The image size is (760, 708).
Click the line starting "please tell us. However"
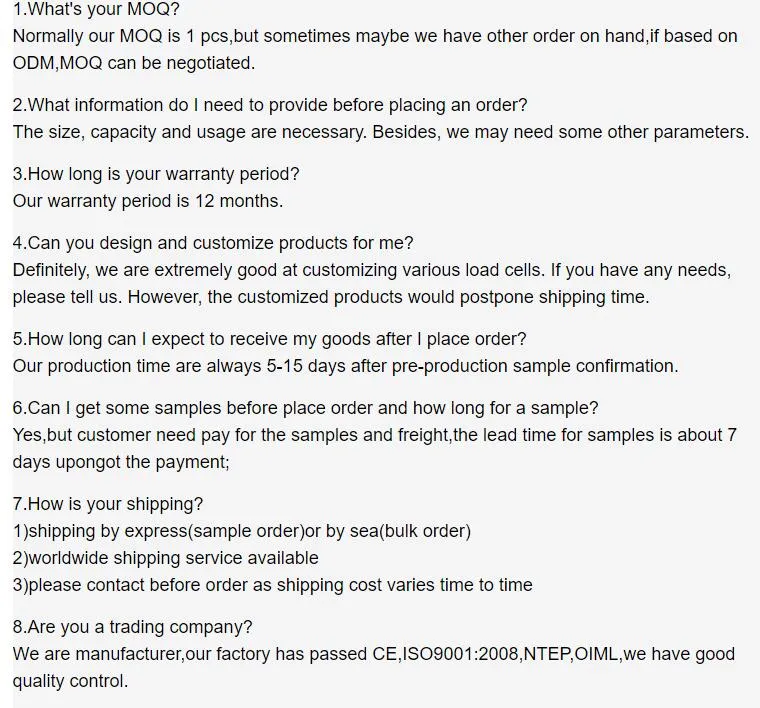point(331,297)
